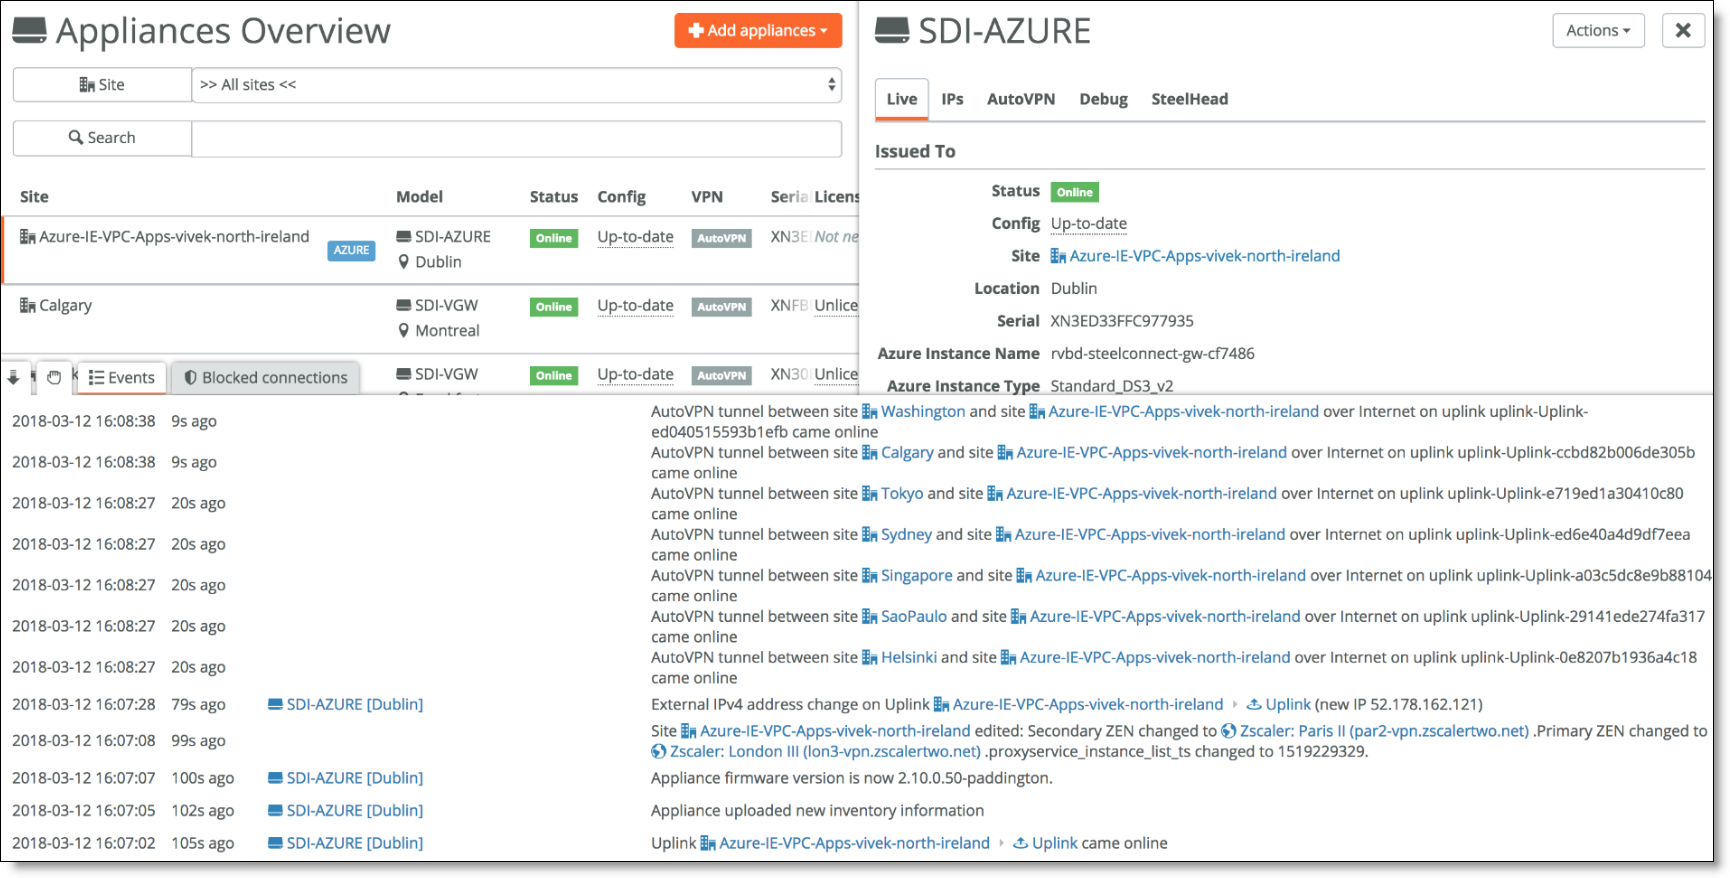Open the AutoVPN tab
This screenshot has width=1730, height=878.
[1021, 99]
